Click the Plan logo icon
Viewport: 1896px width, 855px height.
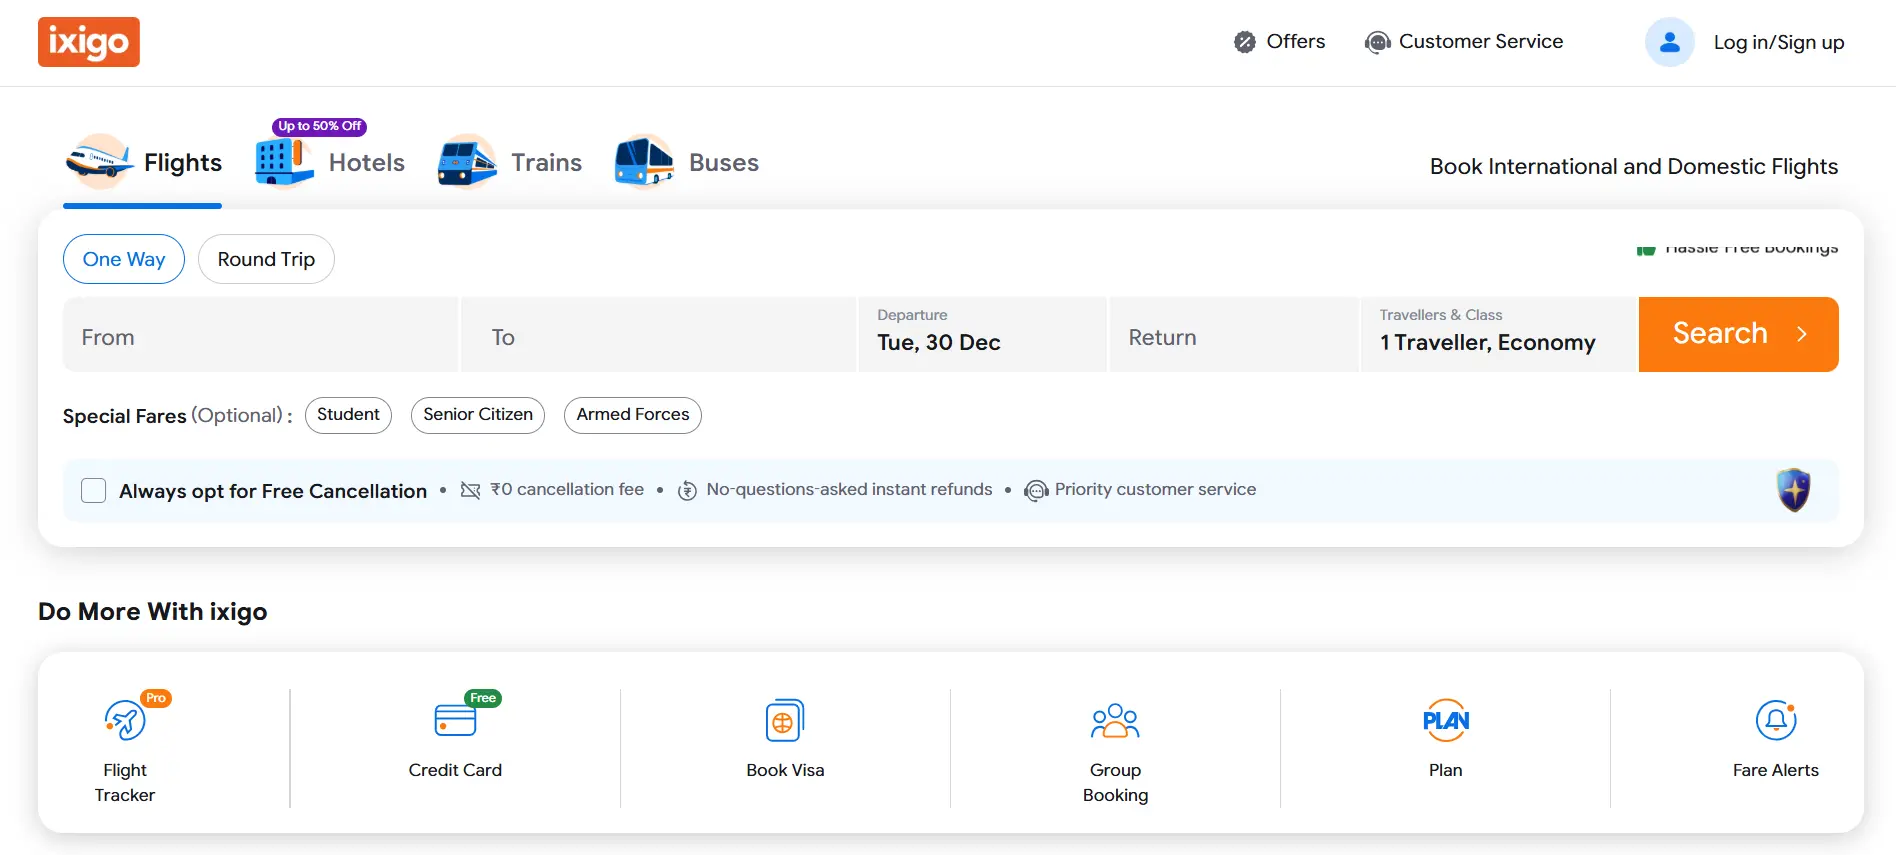point(1446,720)
